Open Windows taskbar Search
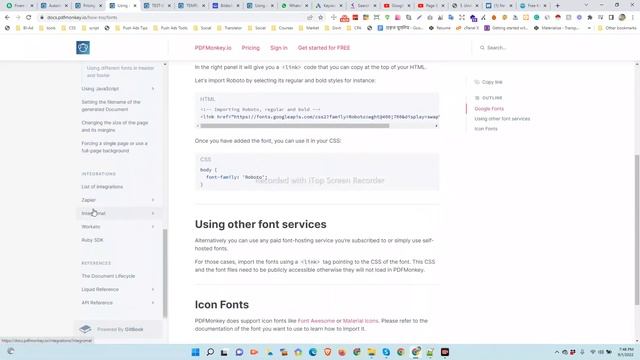The width and height of the screenshot is (640, 360). coord(210,352)
